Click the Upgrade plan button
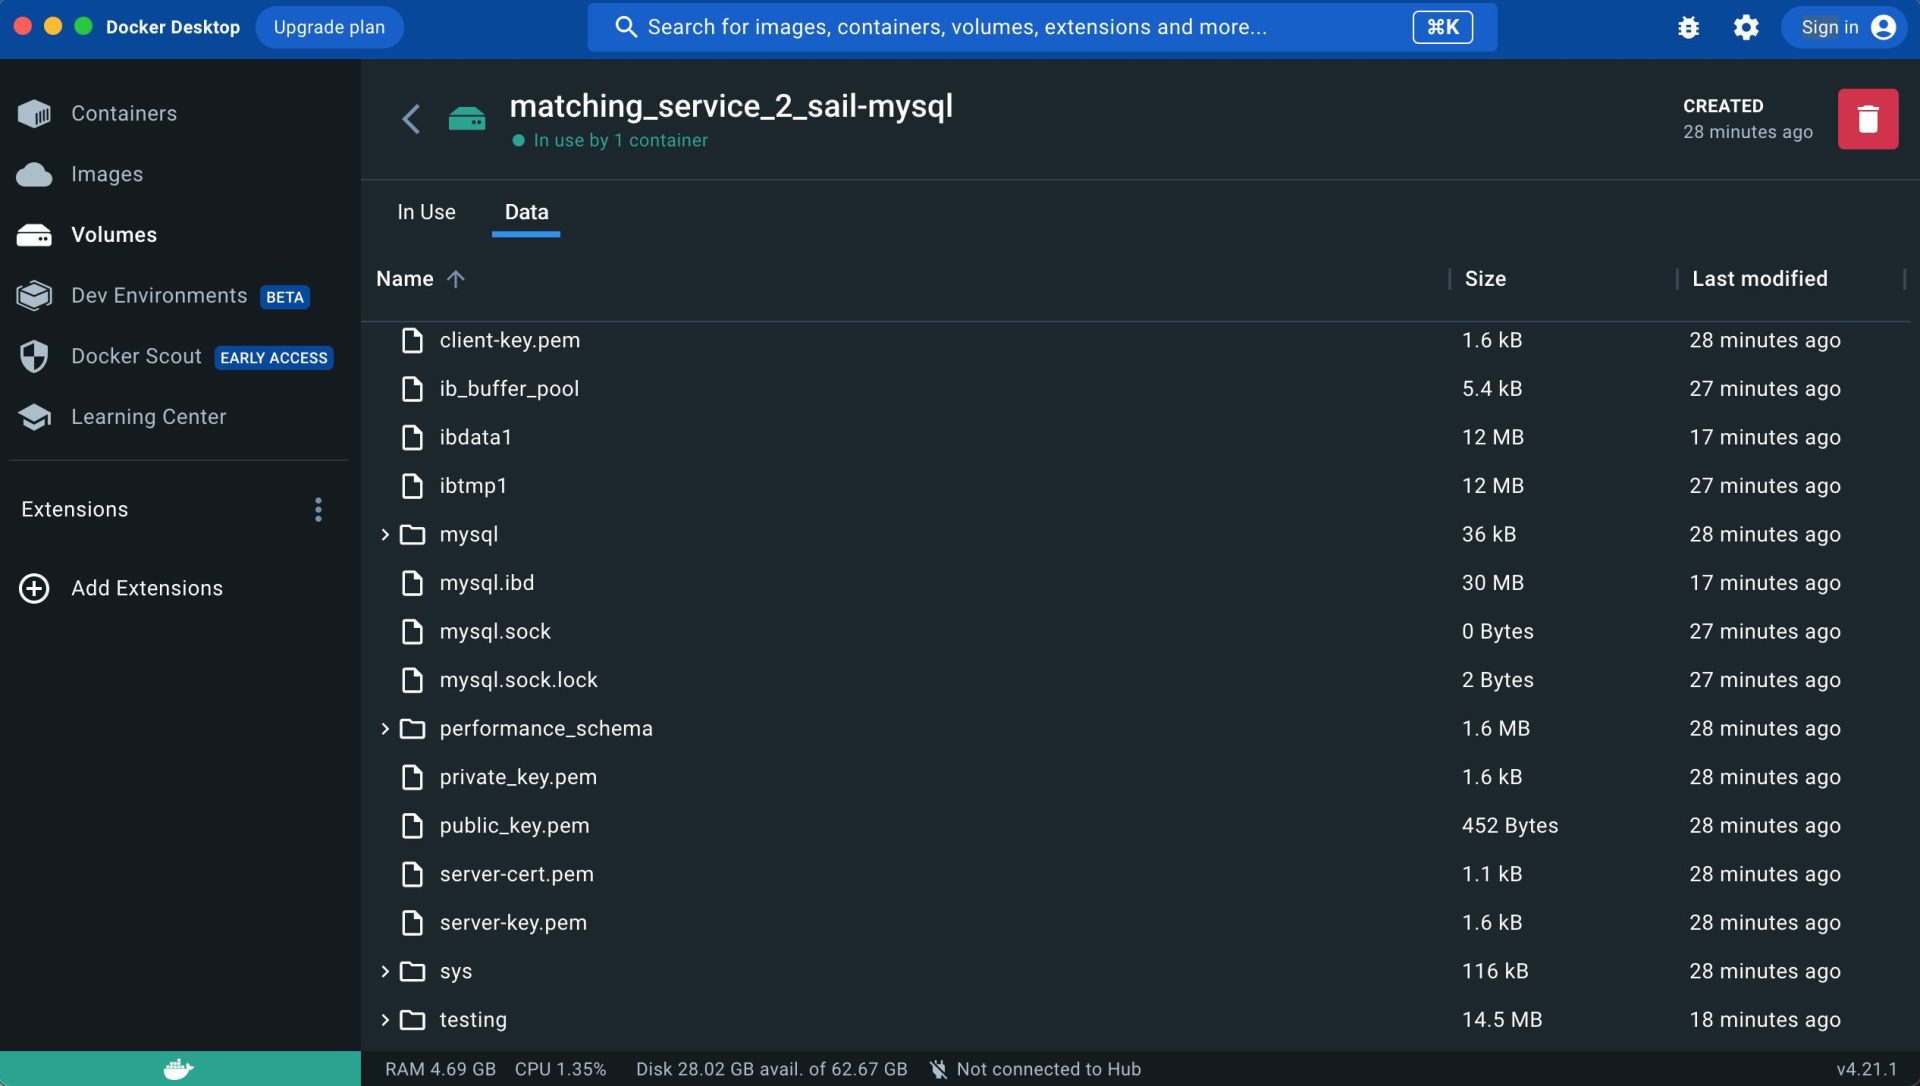 tap(329, 27)
